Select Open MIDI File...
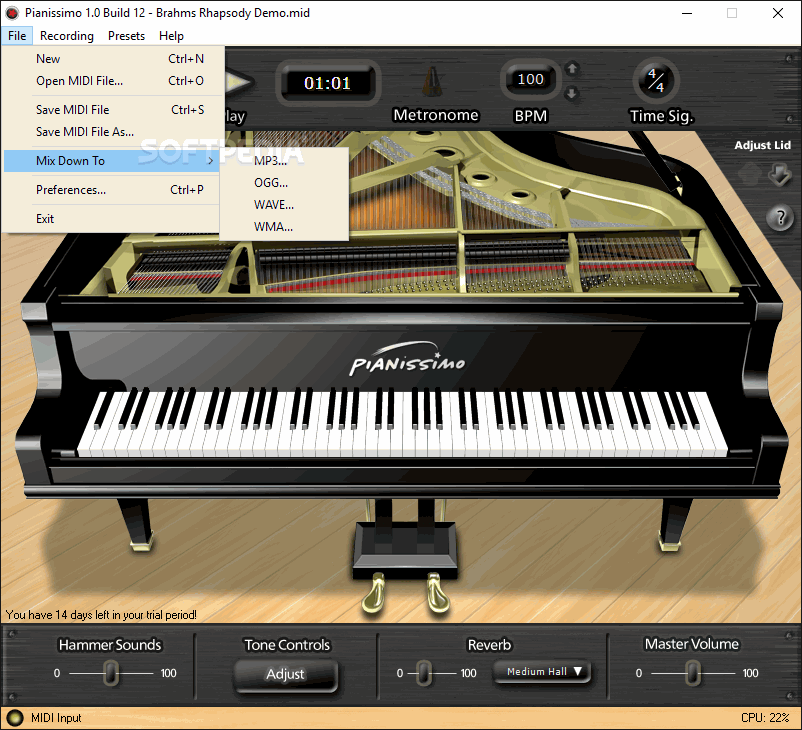Image resolution: width=802 pixels, height=730 pixels. 113,81
